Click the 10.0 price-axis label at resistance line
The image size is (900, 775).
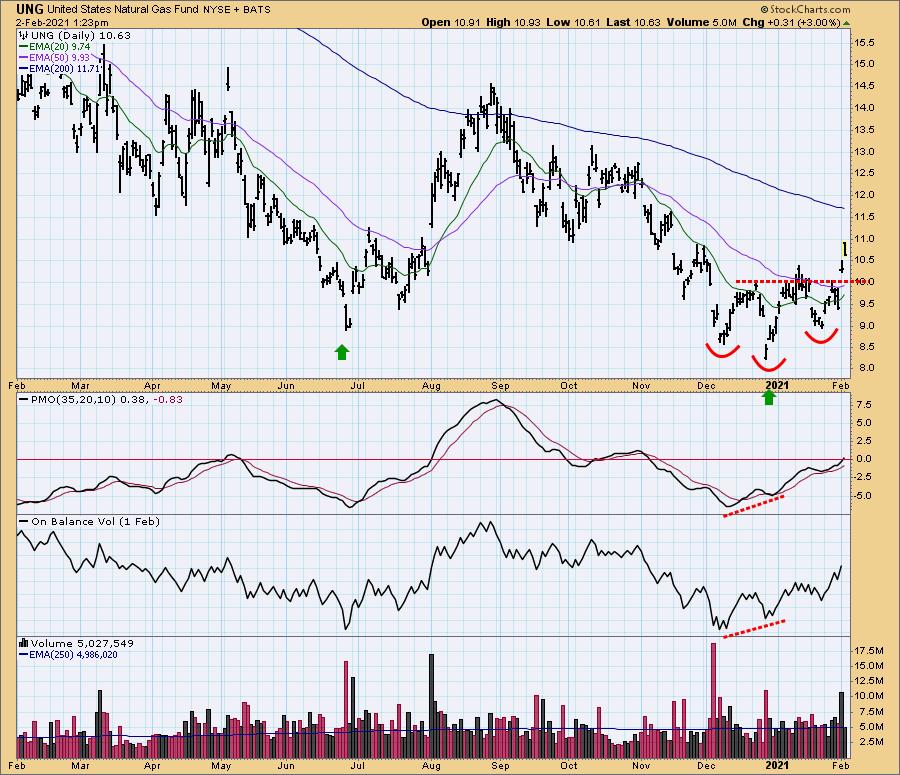click(x=865, y=281)
